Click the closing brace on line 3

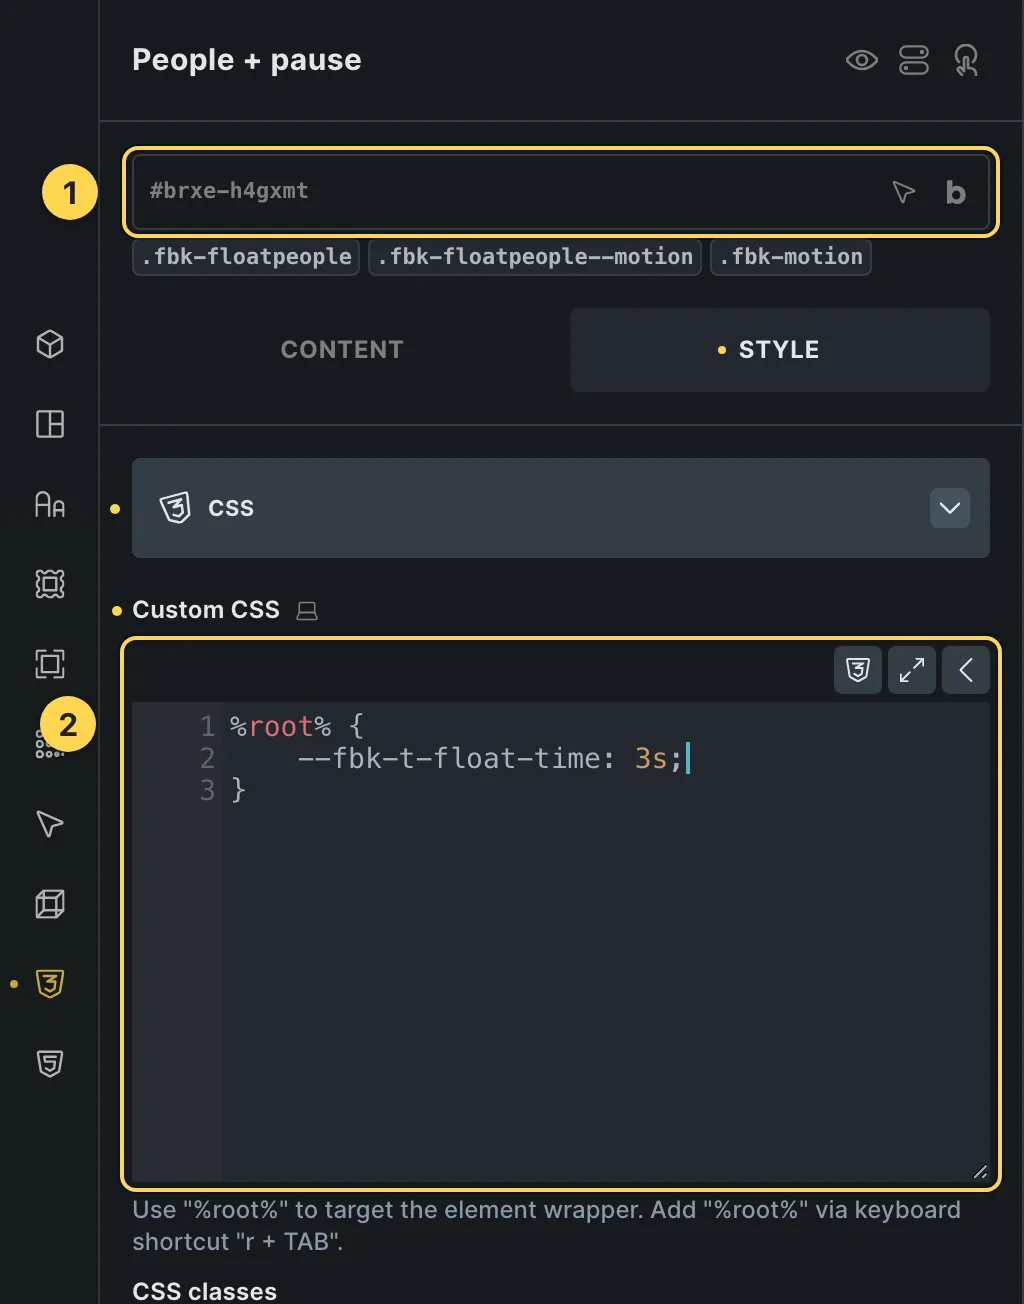pos(238,791)
